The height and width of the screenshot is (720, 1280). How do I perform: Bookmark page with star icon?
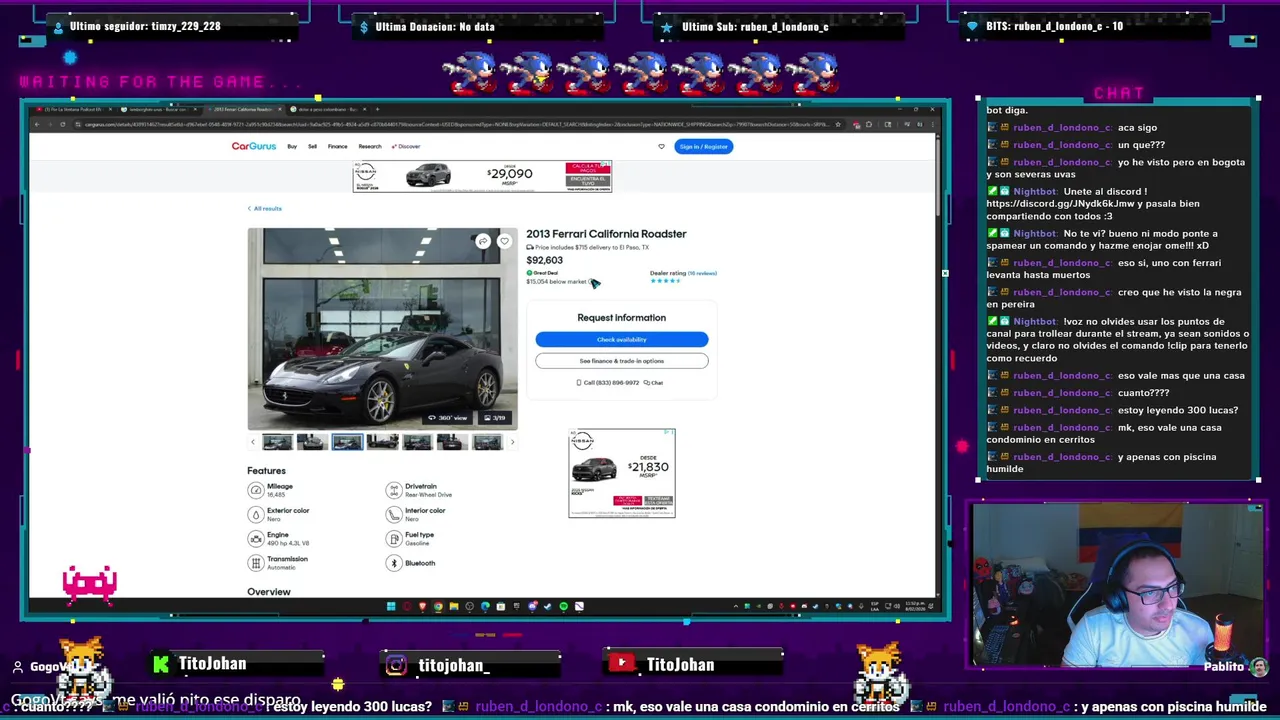click(838, 124)
